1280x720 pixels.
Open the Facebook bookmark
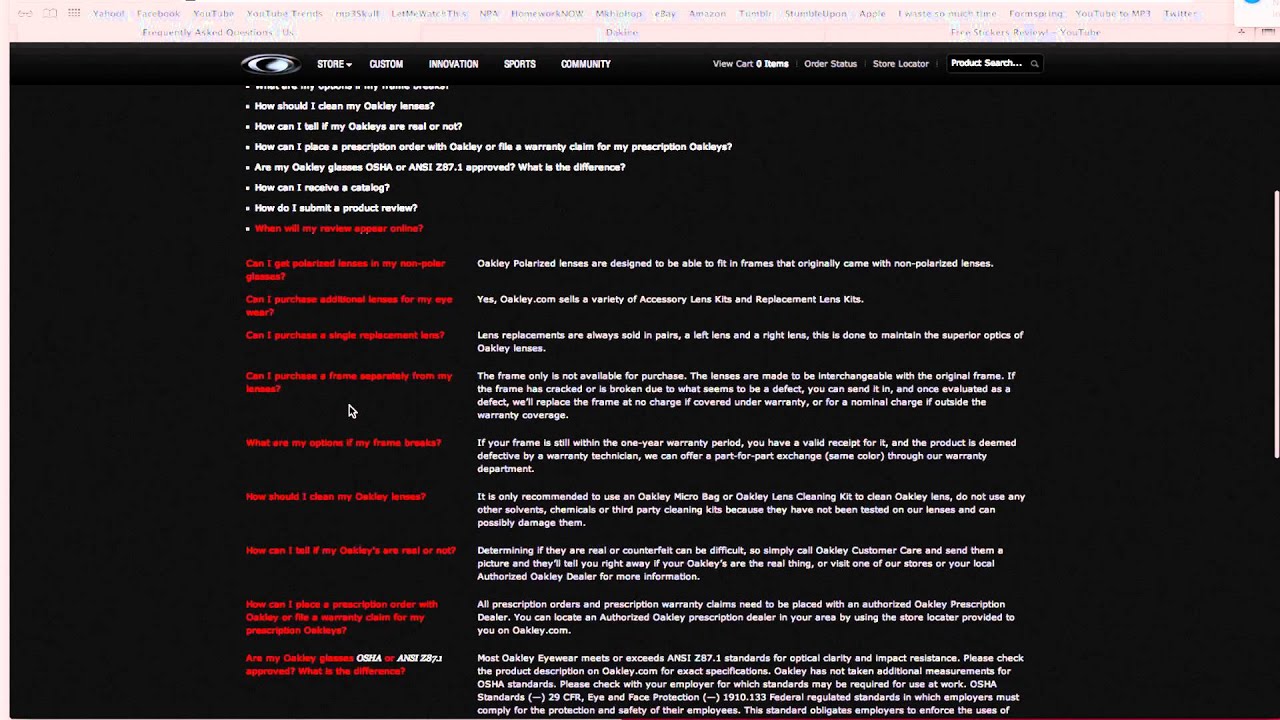(x=158, y=14)
